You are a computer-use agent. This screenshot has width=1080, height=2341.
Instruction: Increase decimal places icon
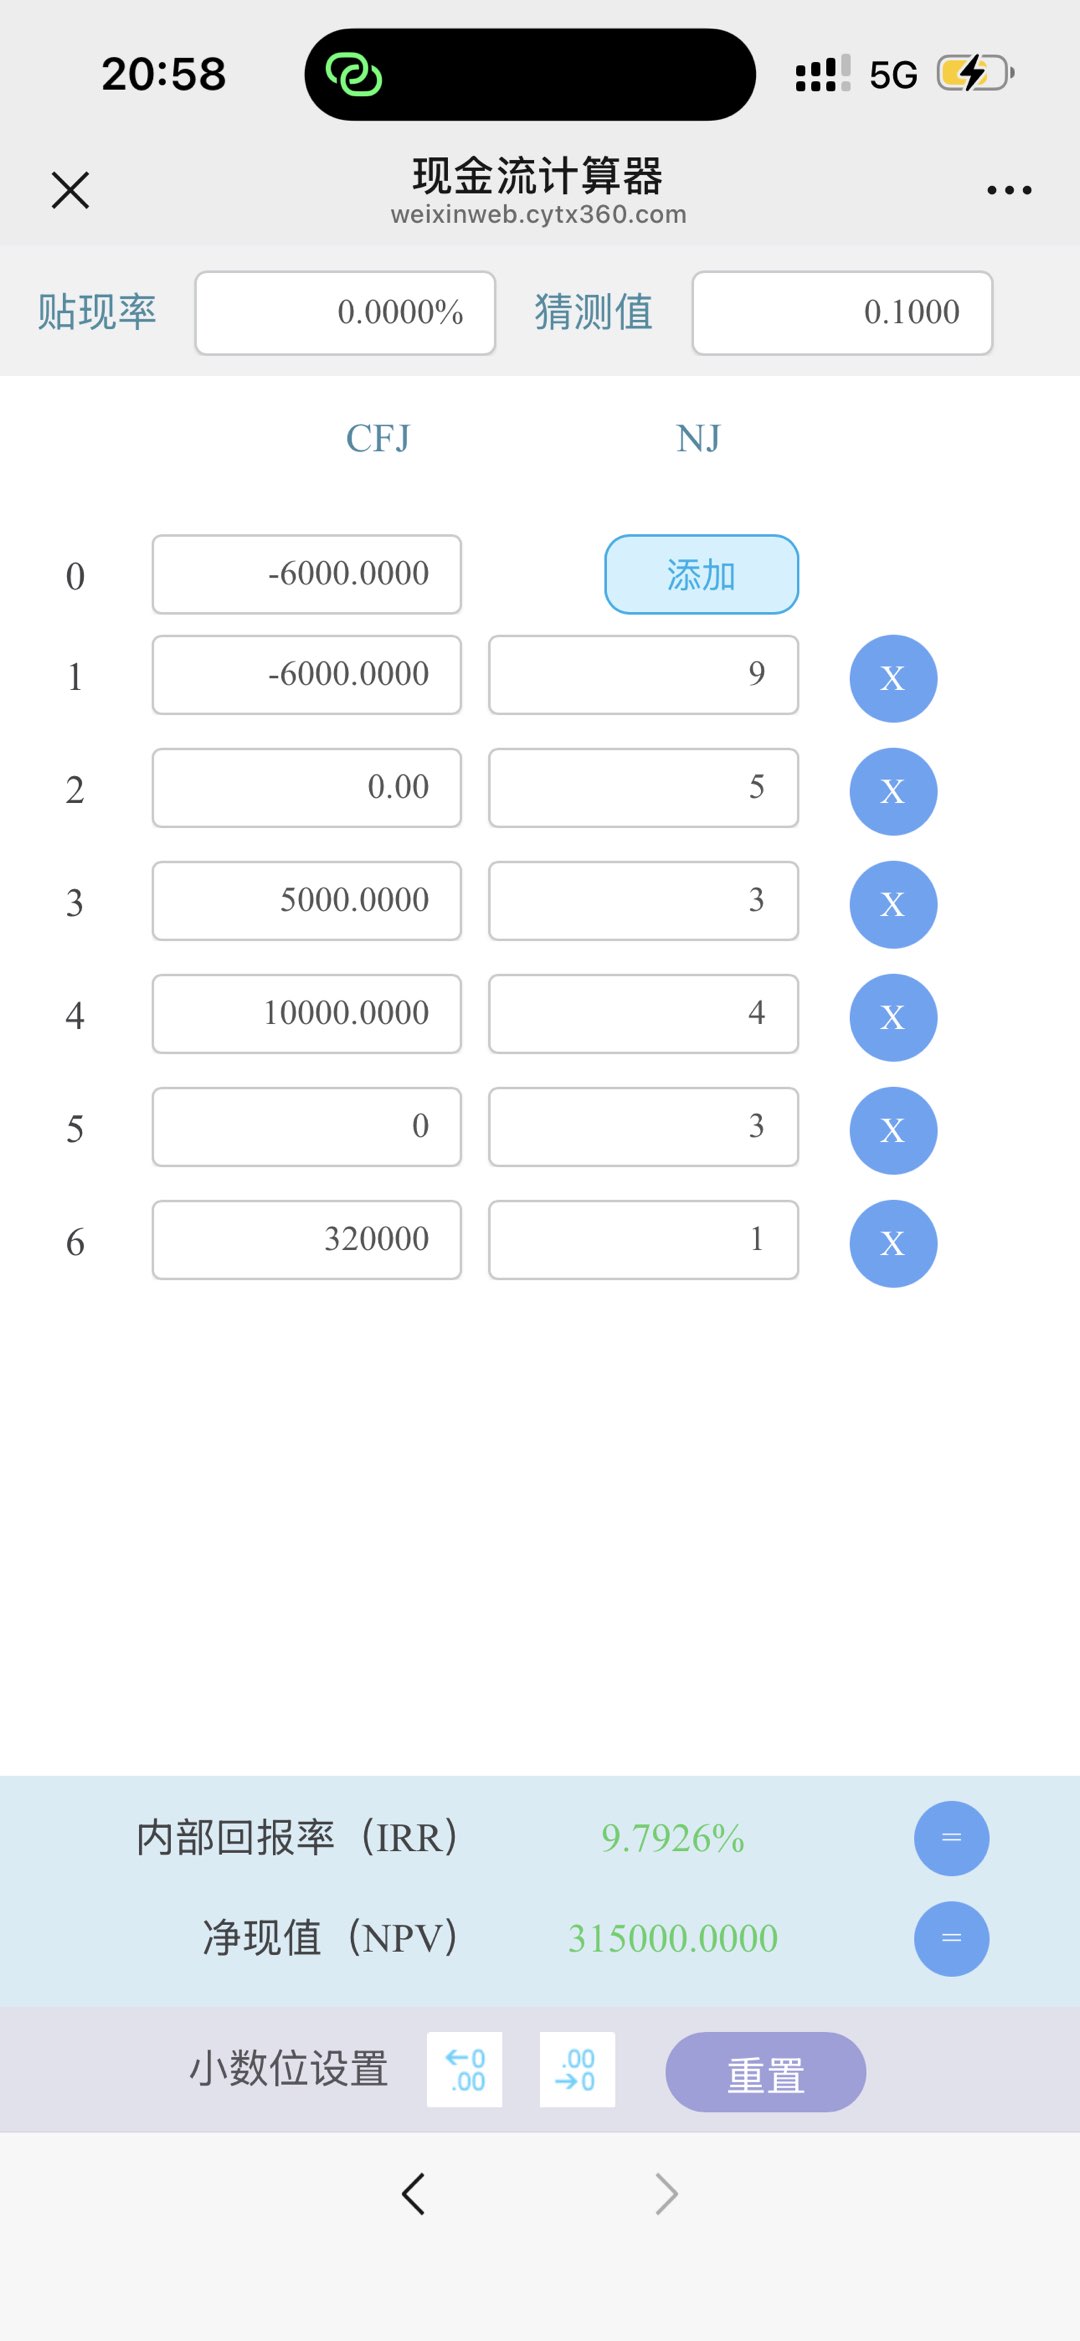click(465, 2069)
